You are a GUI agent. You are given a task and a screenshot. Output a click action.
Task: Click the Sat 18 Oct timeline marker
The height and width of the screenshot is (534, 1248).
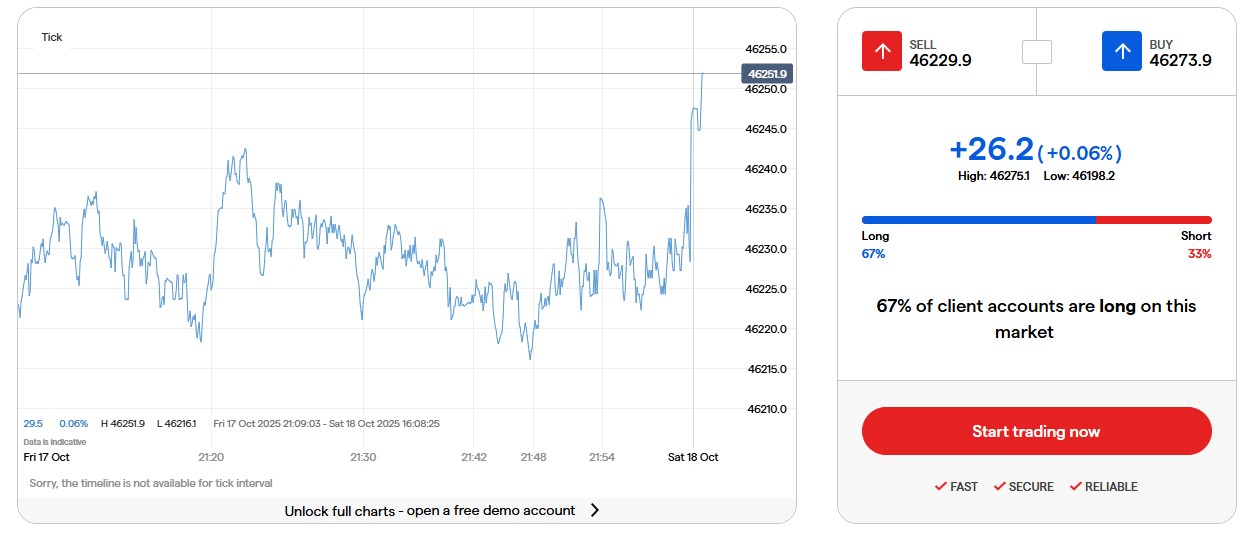(x=693, y=457)
